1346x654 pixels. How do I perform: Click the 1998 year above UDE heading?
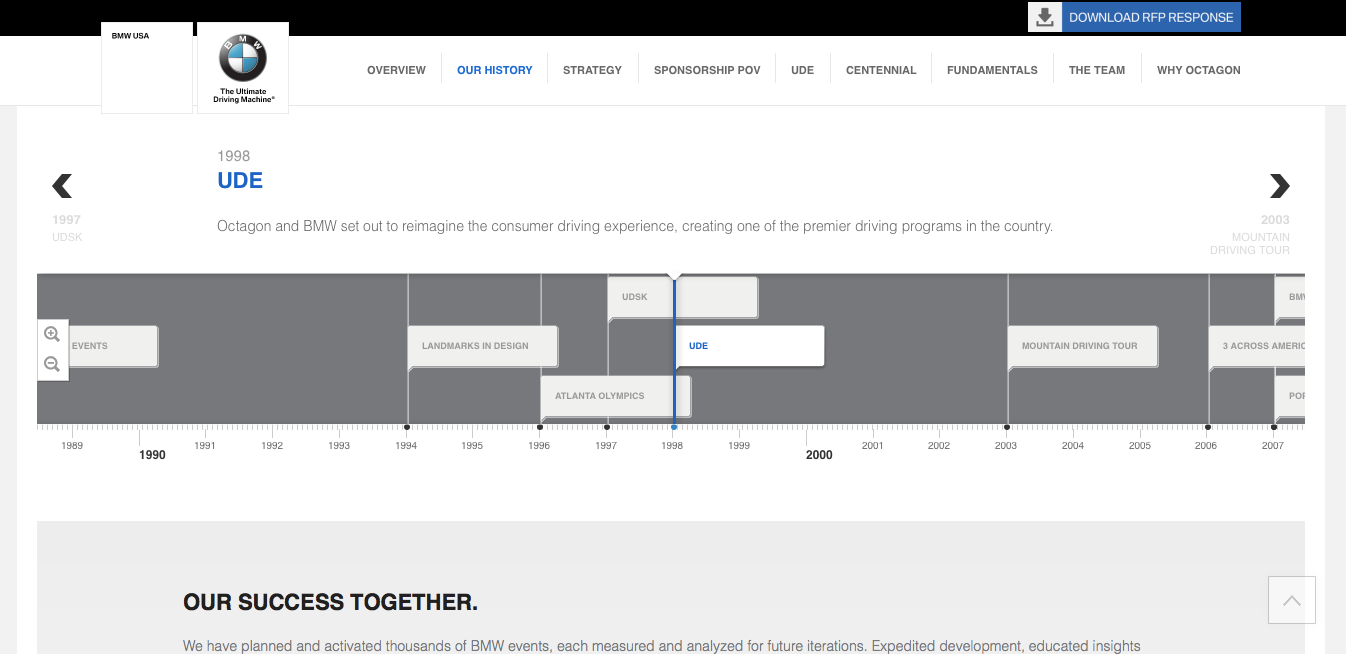234,156
